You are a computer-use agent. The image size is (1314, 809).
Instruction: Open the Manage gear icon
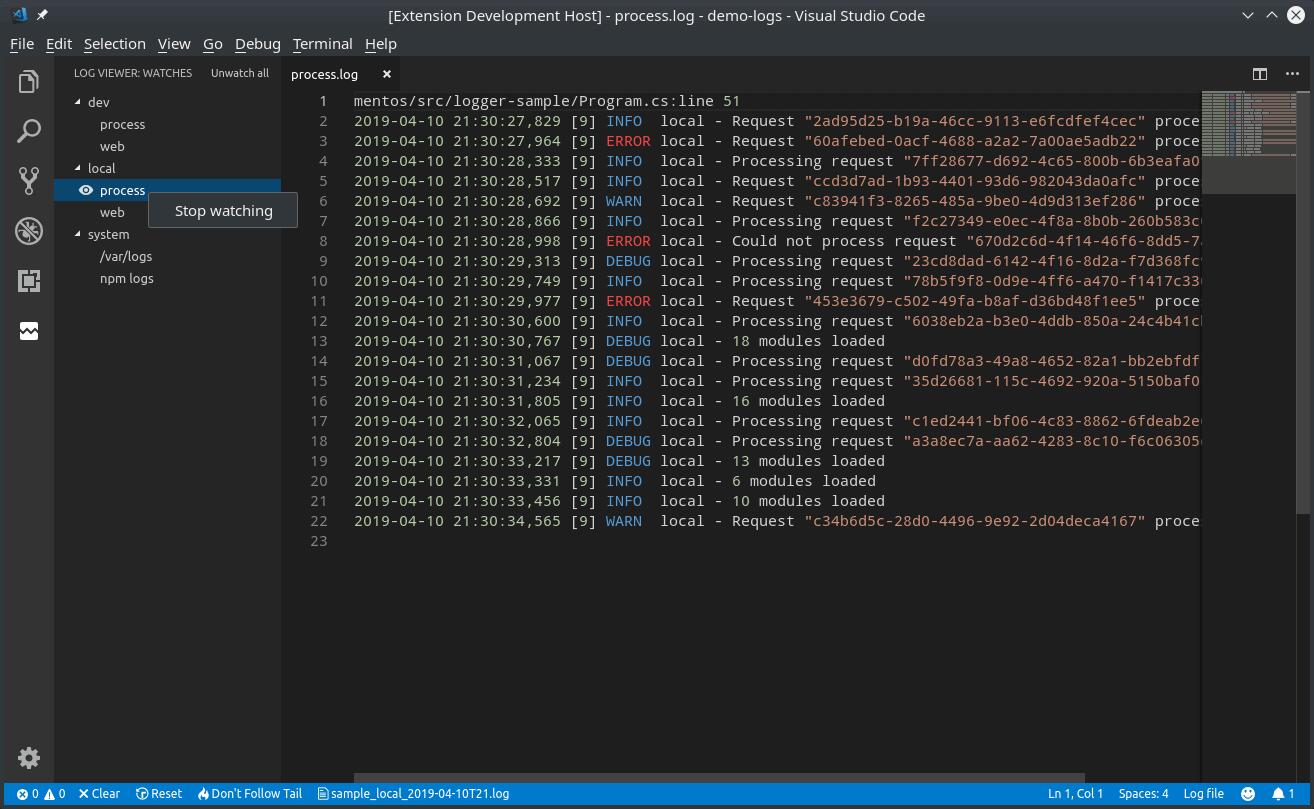click(29, 758)
